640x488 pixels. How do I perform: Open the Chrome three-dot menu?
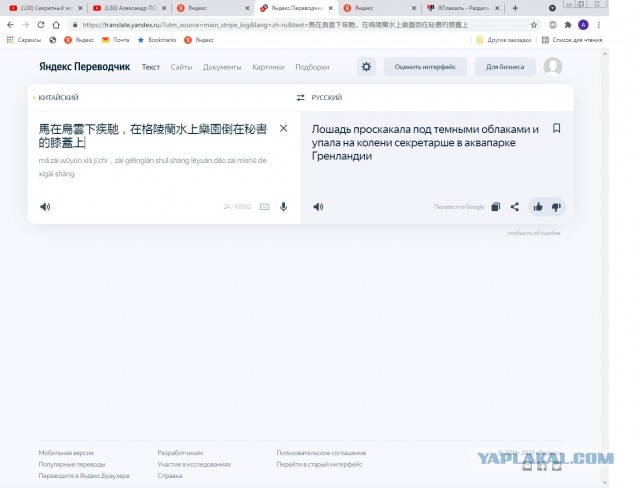(599, 25)
